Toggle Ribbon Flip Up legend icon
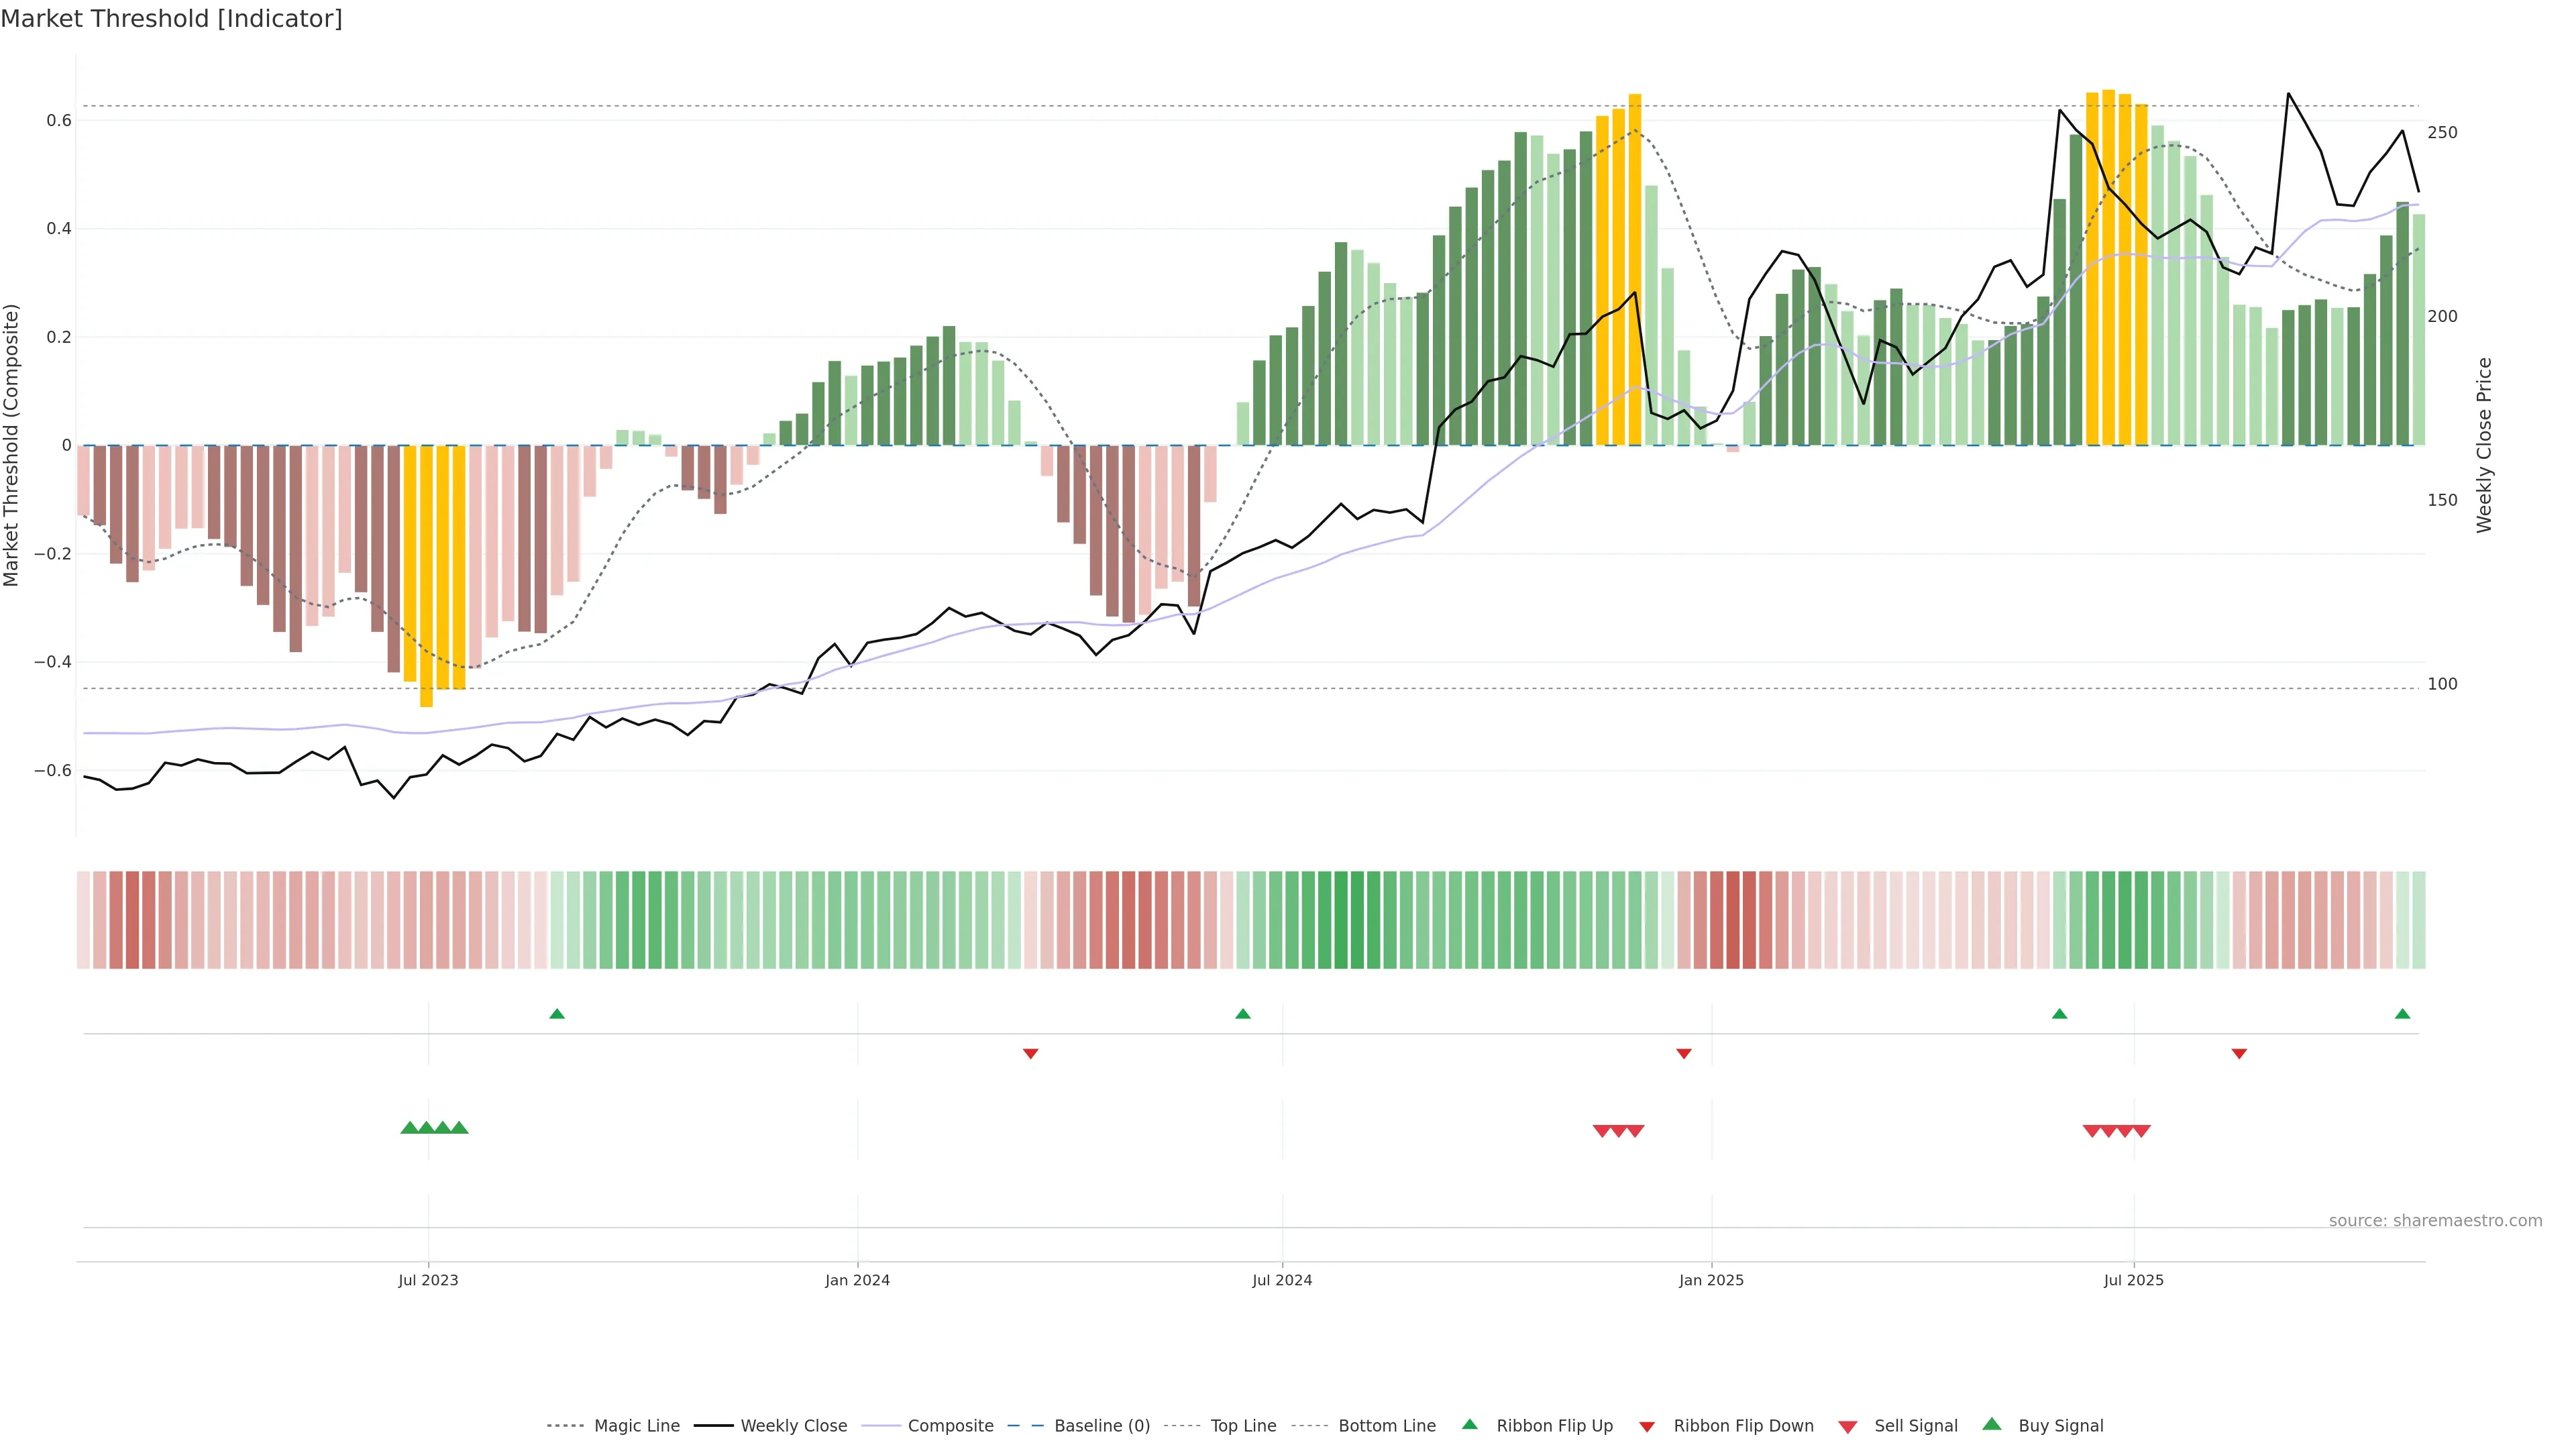This screenshot has width=2576, height=1449. click(1469, 1424)
